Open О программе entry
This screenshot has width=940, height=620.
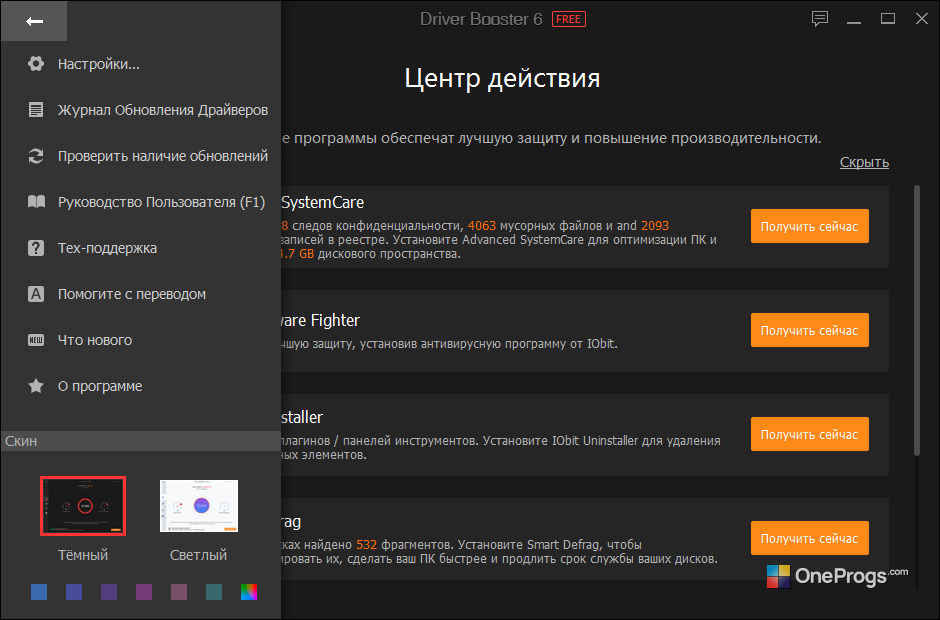[100, 386]
